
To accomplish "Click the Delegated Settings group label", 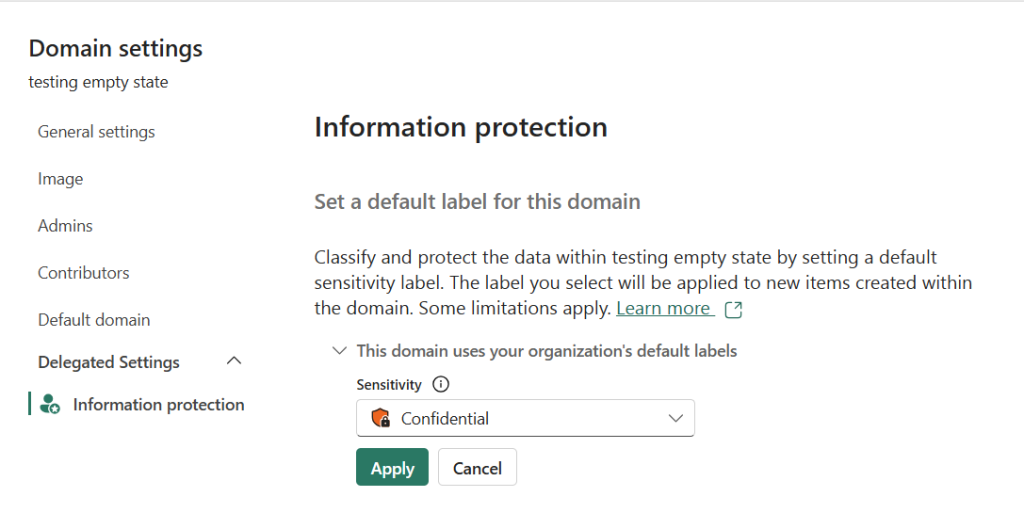I will click(x=108, y=362).
